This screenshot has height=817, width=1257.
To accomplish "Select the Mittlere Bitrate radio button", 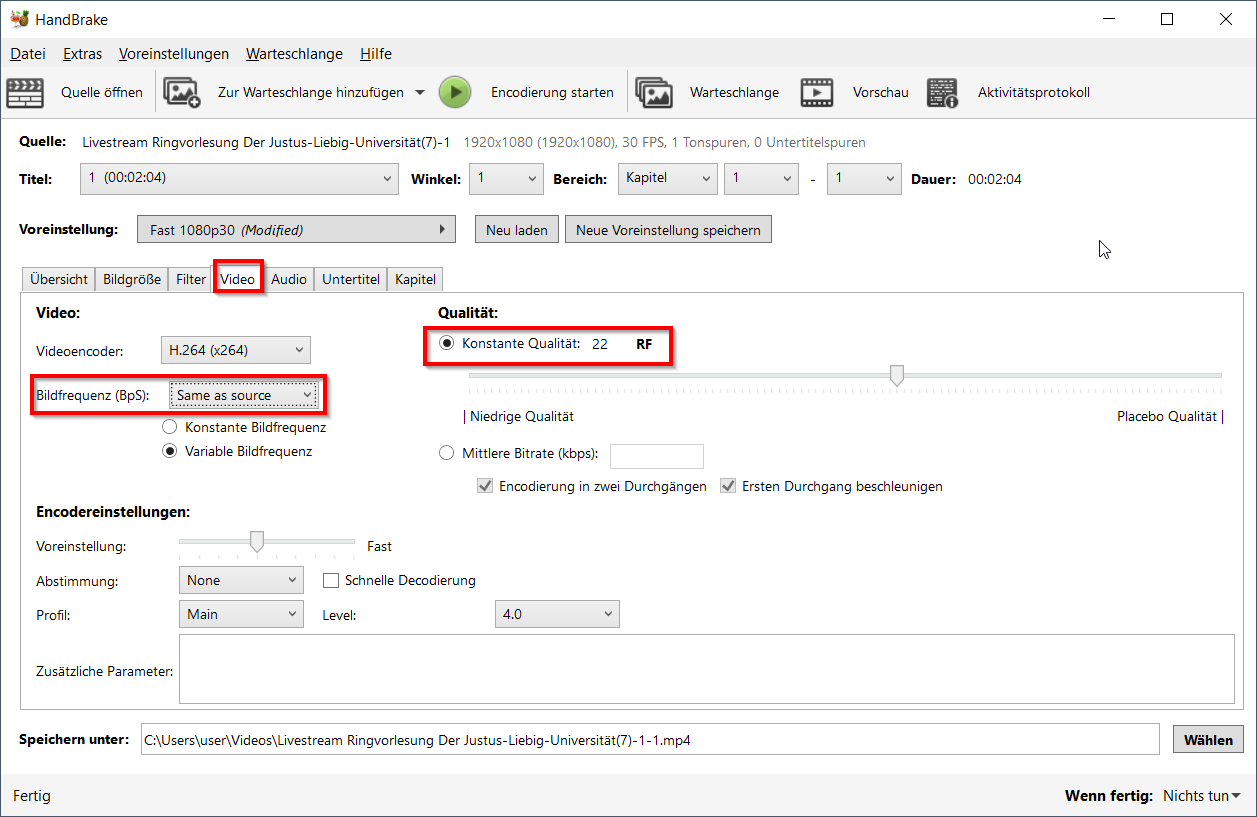I will (x=447, y=454).
